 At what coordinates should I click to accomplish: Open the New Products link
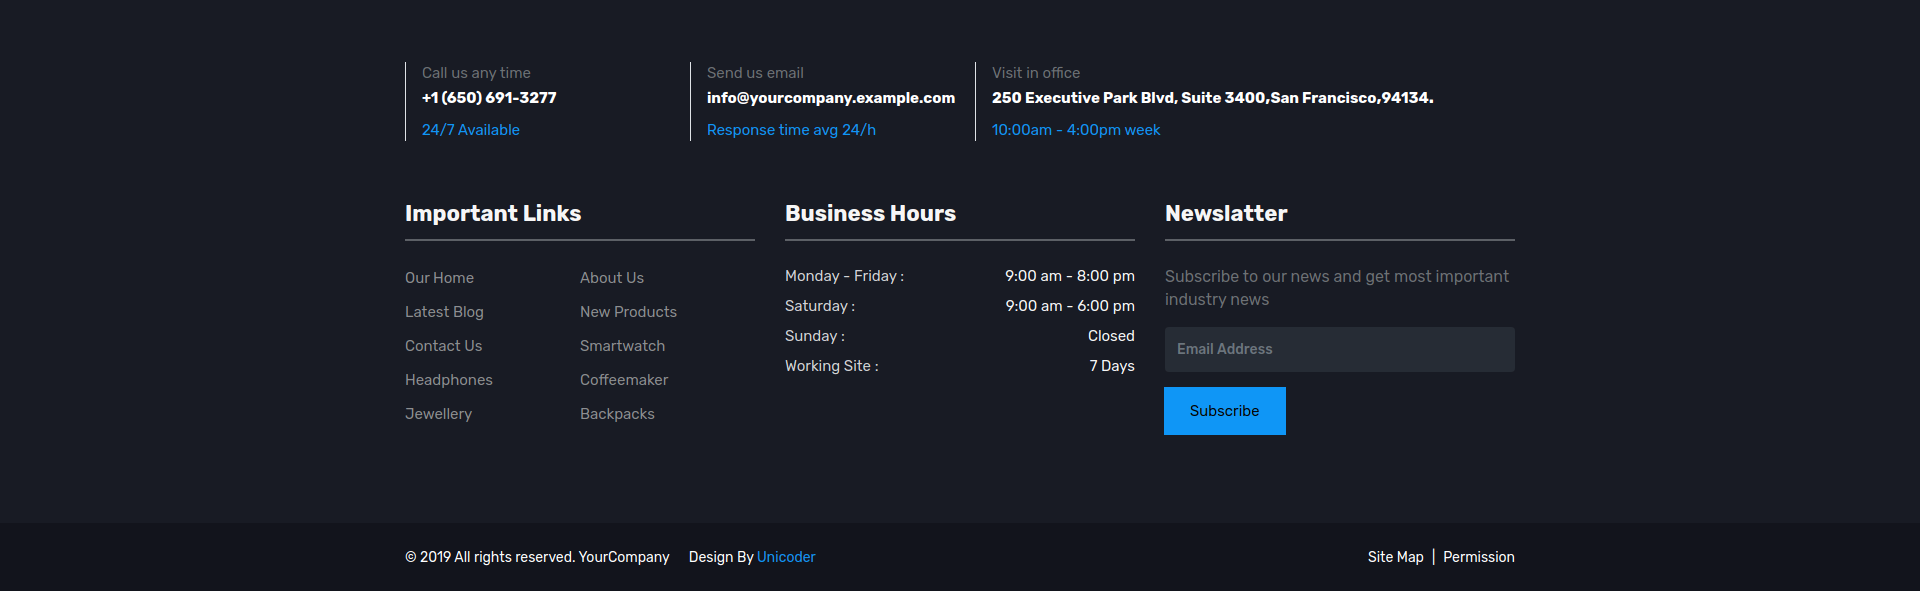click(628, 312)
